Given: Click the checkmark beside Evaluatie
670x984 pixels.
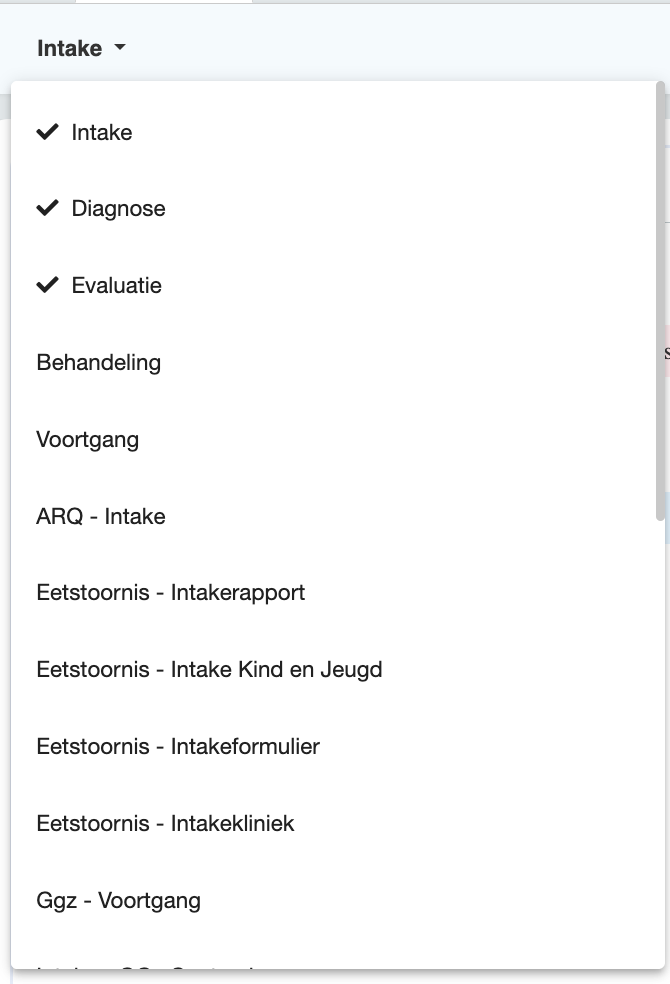Looking at the screenshot, I should click(x=46, y=285).
